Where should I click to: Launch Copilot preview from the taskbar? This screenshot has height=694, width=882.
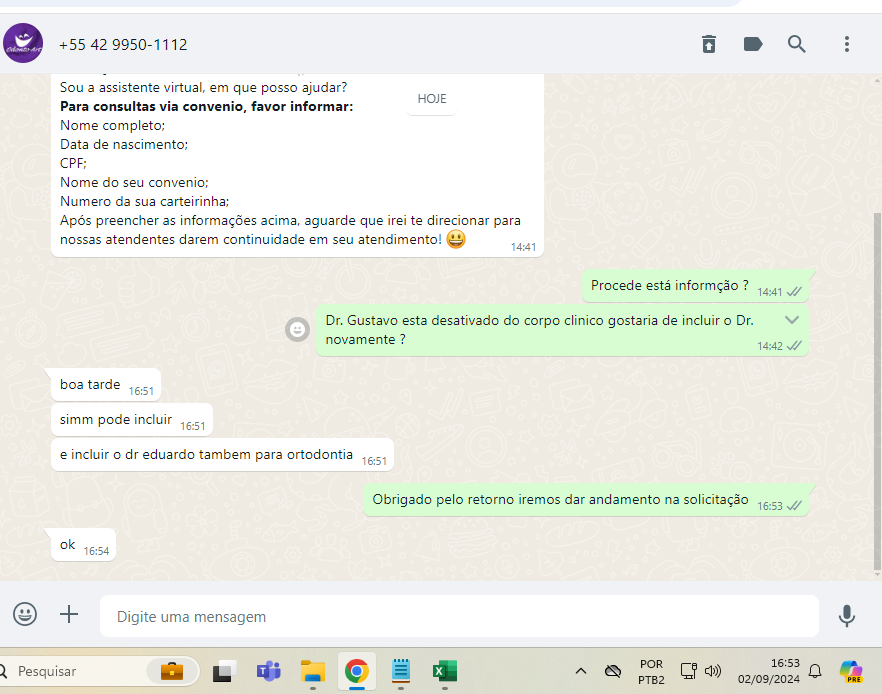(x=851, y=671)
